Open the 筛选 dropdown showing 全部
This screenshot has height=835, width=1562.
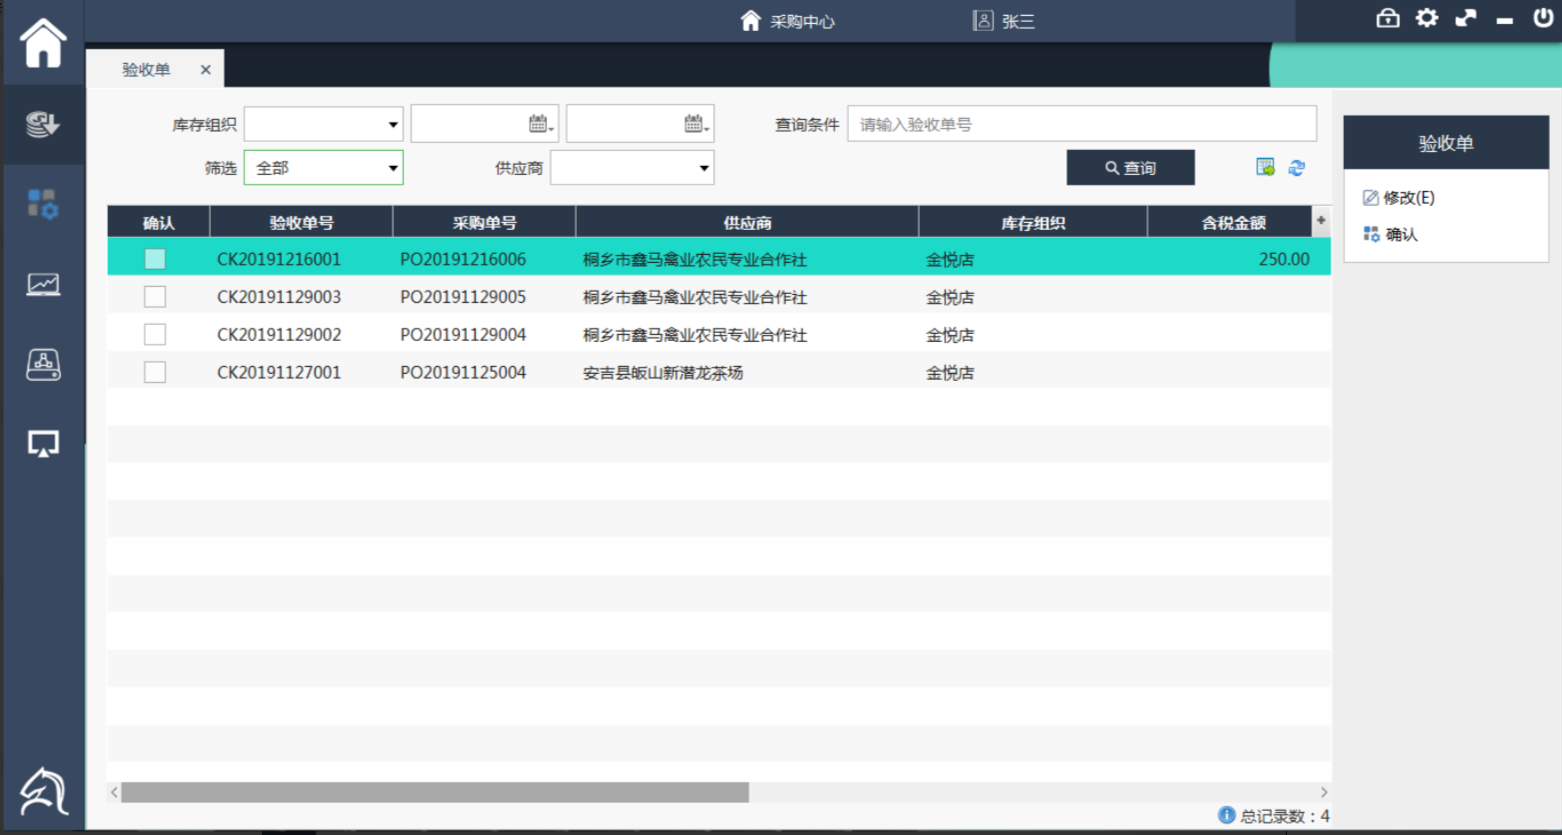(x=392, y=168)
